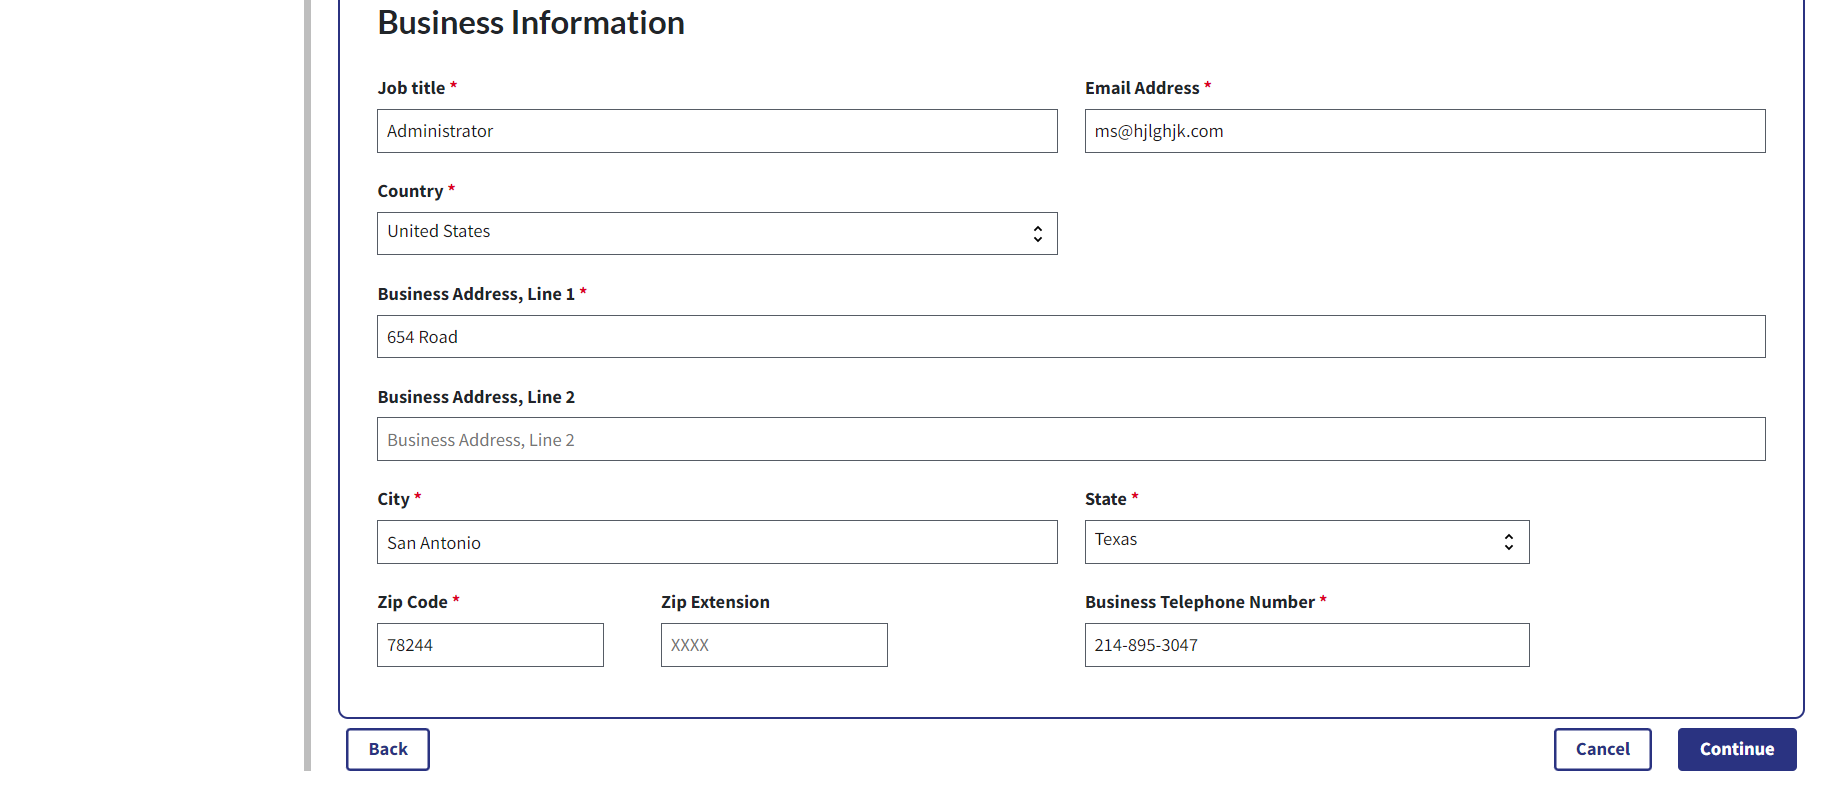Image resolution: width=1840 pixels, height=807 pixels.
Task: Click into the Email Address input field
Action: point(1424,131)
